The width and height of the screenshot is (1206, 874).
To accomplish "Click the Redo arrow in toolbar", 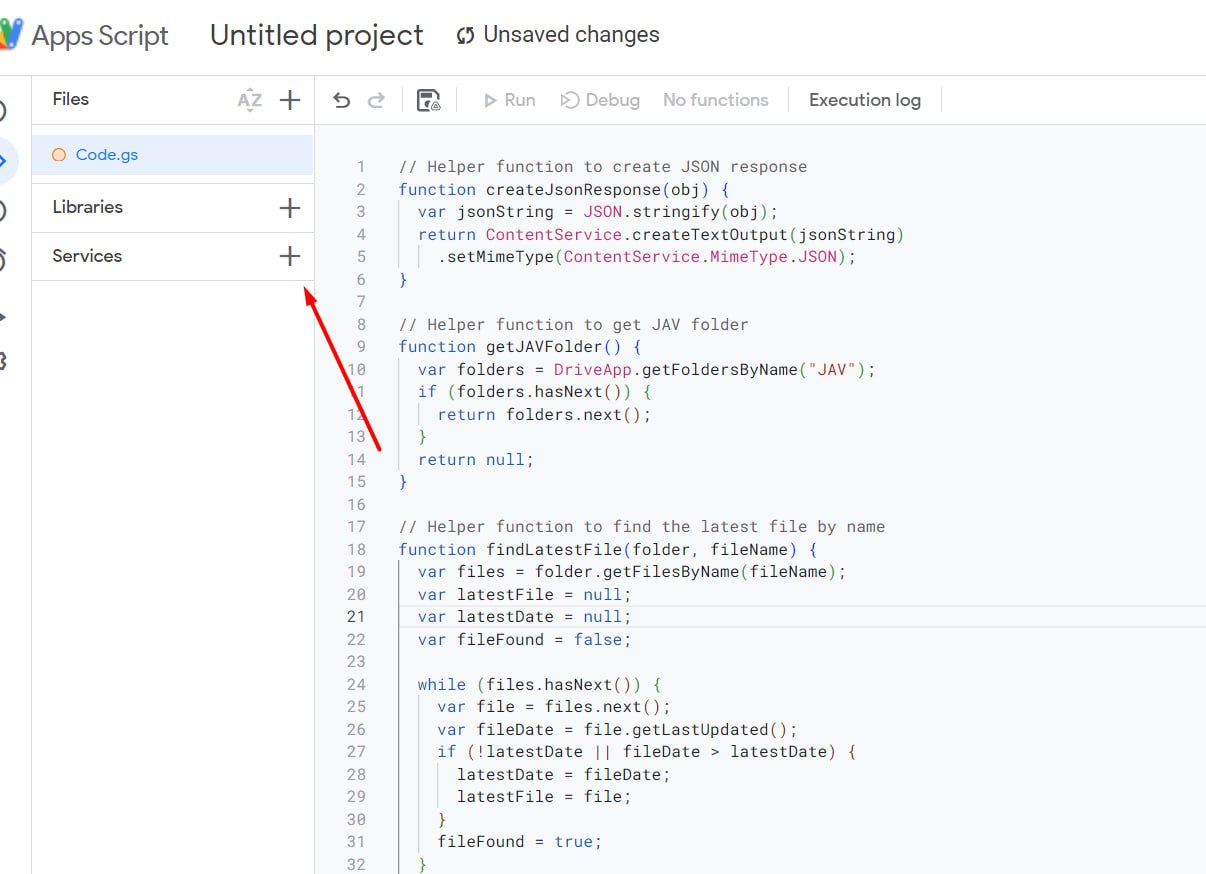I will click(376, 100).
